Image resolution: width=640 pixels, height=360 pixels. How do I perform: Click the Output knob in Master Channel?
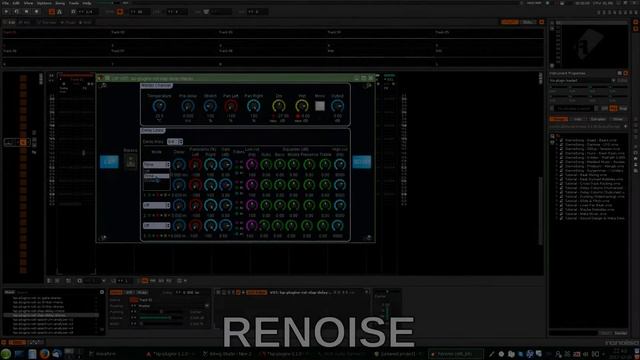coord(338,106)
